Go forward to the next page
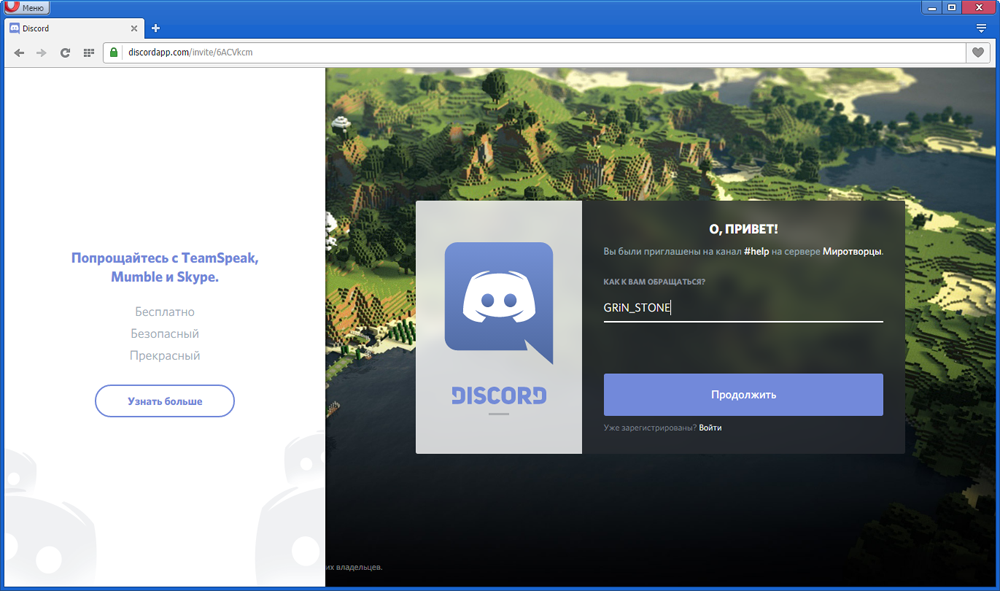This screenshot has width=1000, height=591. coord(41,53)
